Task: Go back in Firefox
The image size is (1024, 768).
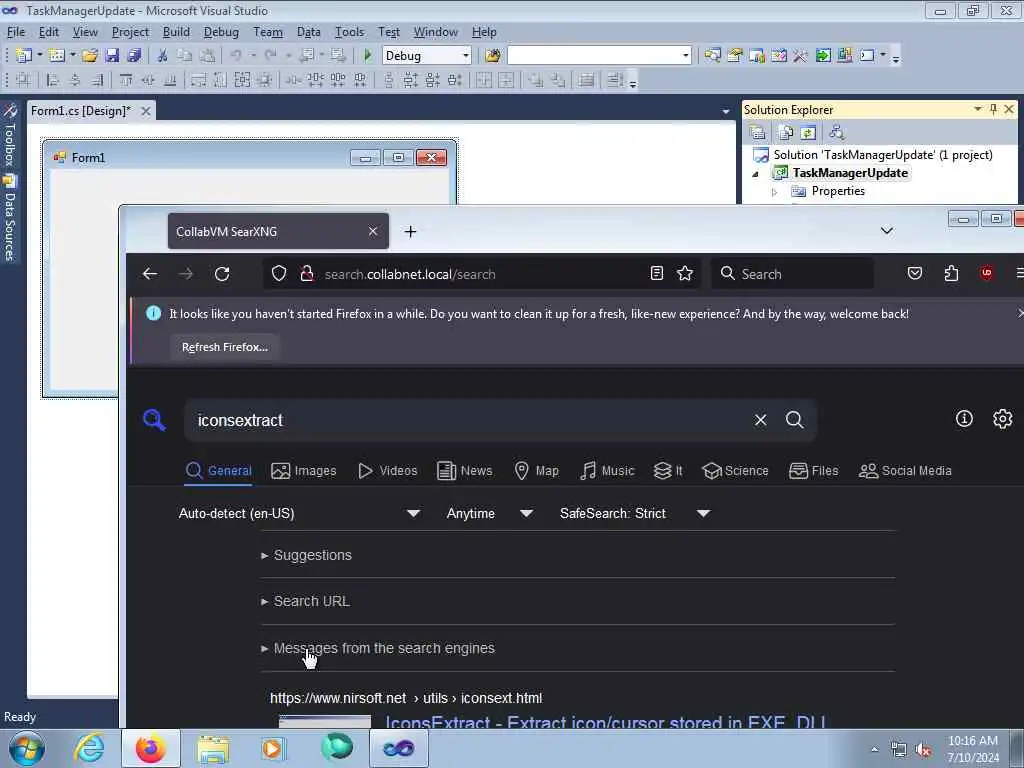Action: 150,274
